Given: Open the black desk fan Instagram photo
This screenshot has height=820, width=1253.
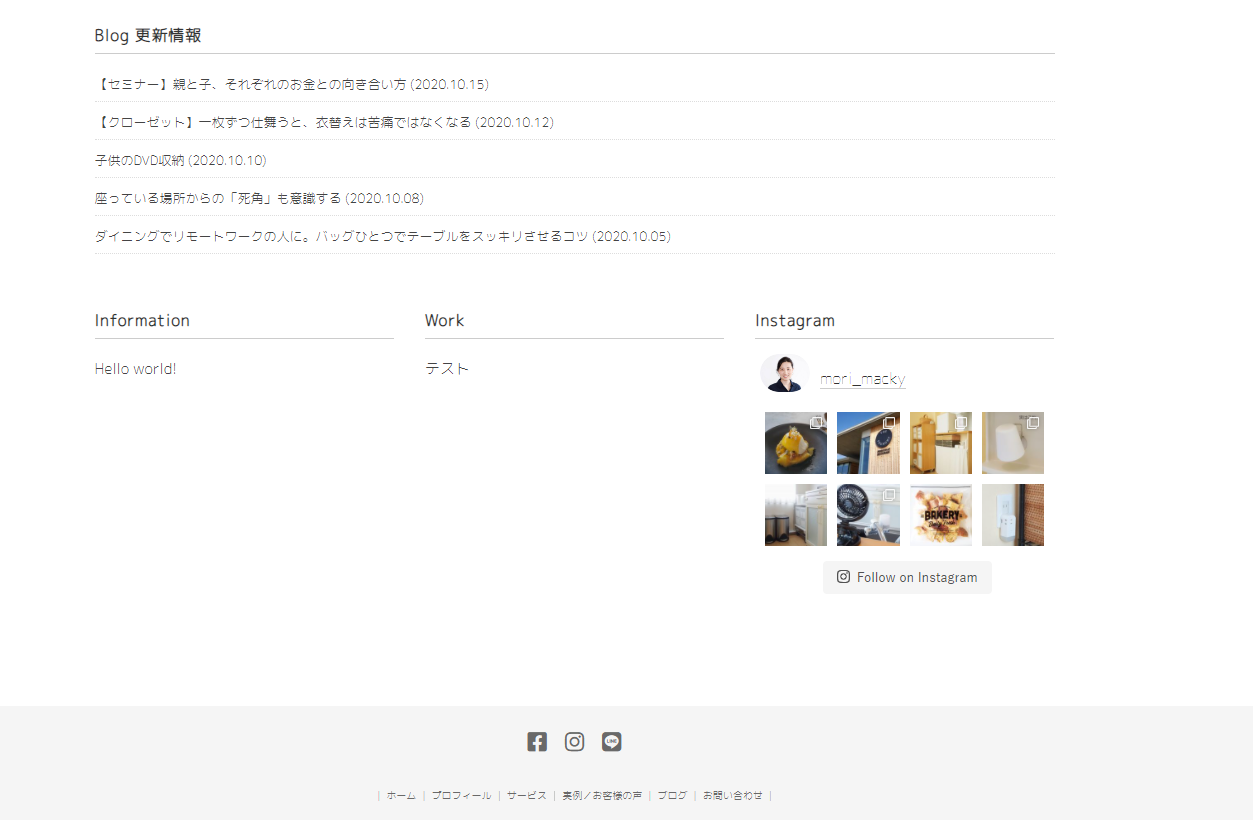Looking at the screenshot, I should (x=868, y=515).
